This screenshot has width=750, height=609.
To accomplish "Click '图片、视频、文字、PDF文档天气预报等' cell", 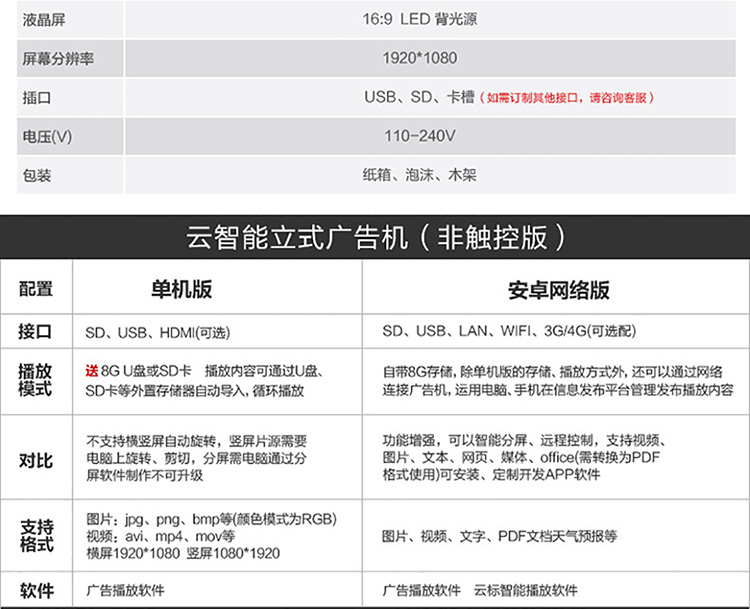I will 499,536.
